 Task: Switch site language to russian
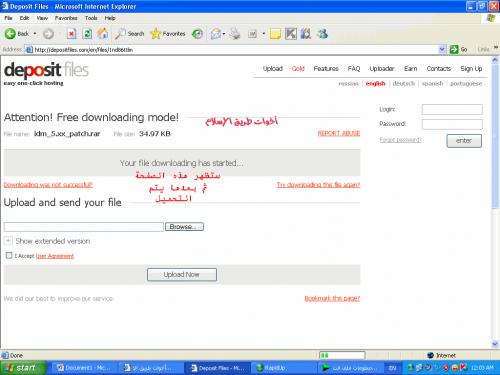pos(348,84)
